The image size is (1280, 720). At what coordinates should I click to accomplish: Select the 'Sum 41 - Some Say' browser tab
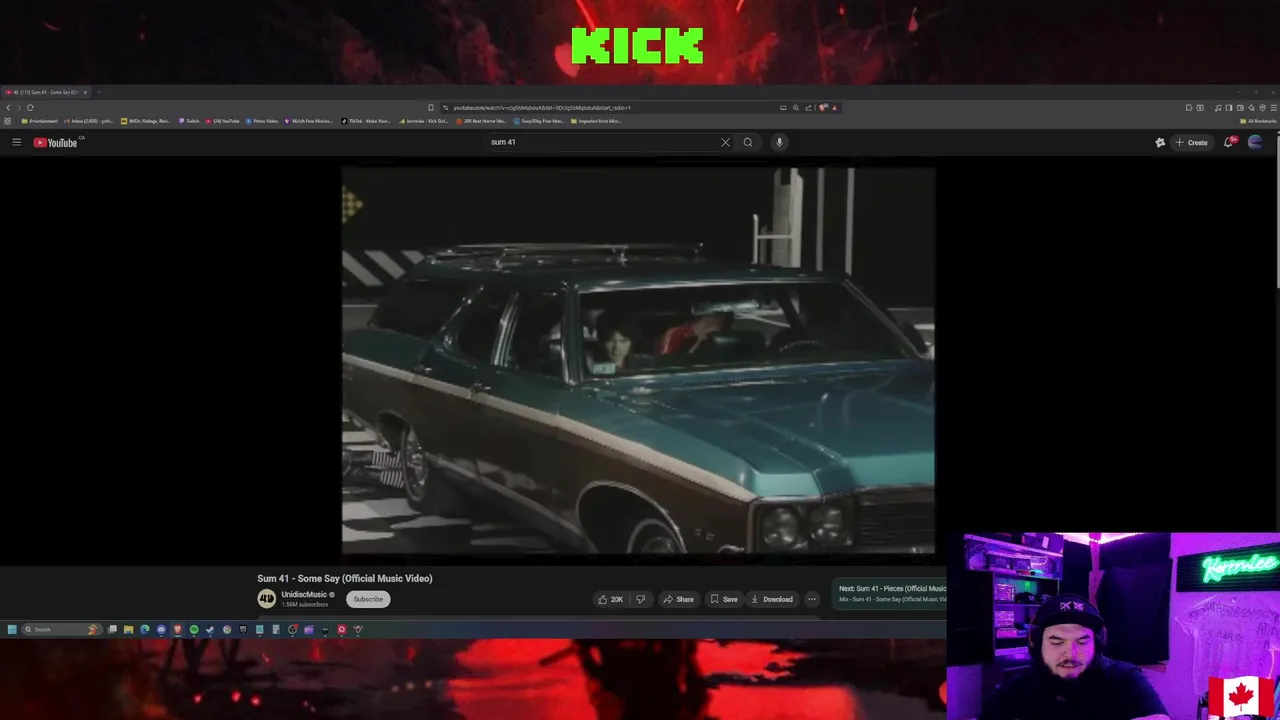[45, 92]
